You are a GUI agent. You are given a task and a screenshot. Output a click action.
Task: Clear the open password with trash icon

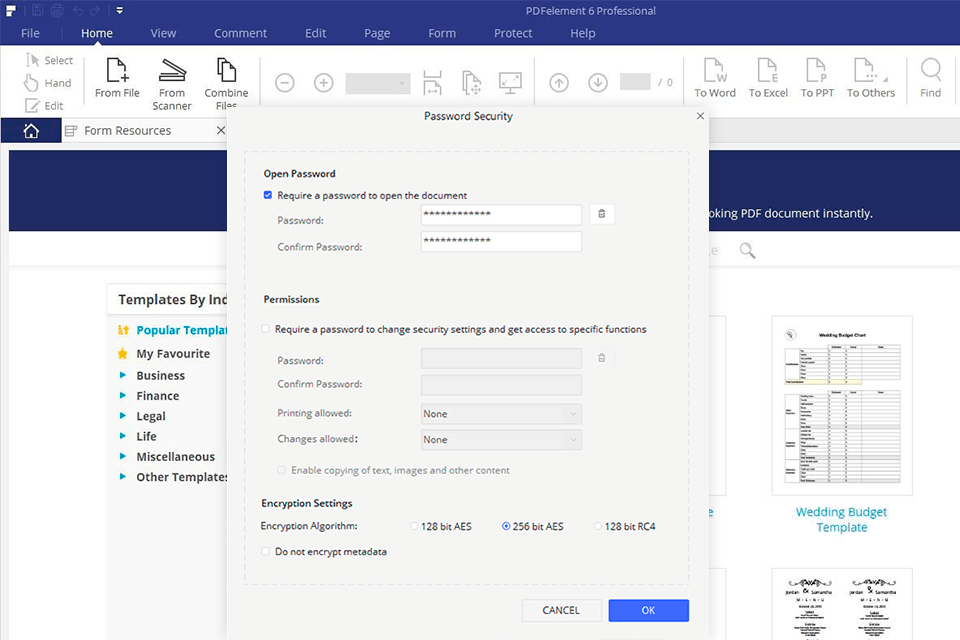click(x=602, y=214)
